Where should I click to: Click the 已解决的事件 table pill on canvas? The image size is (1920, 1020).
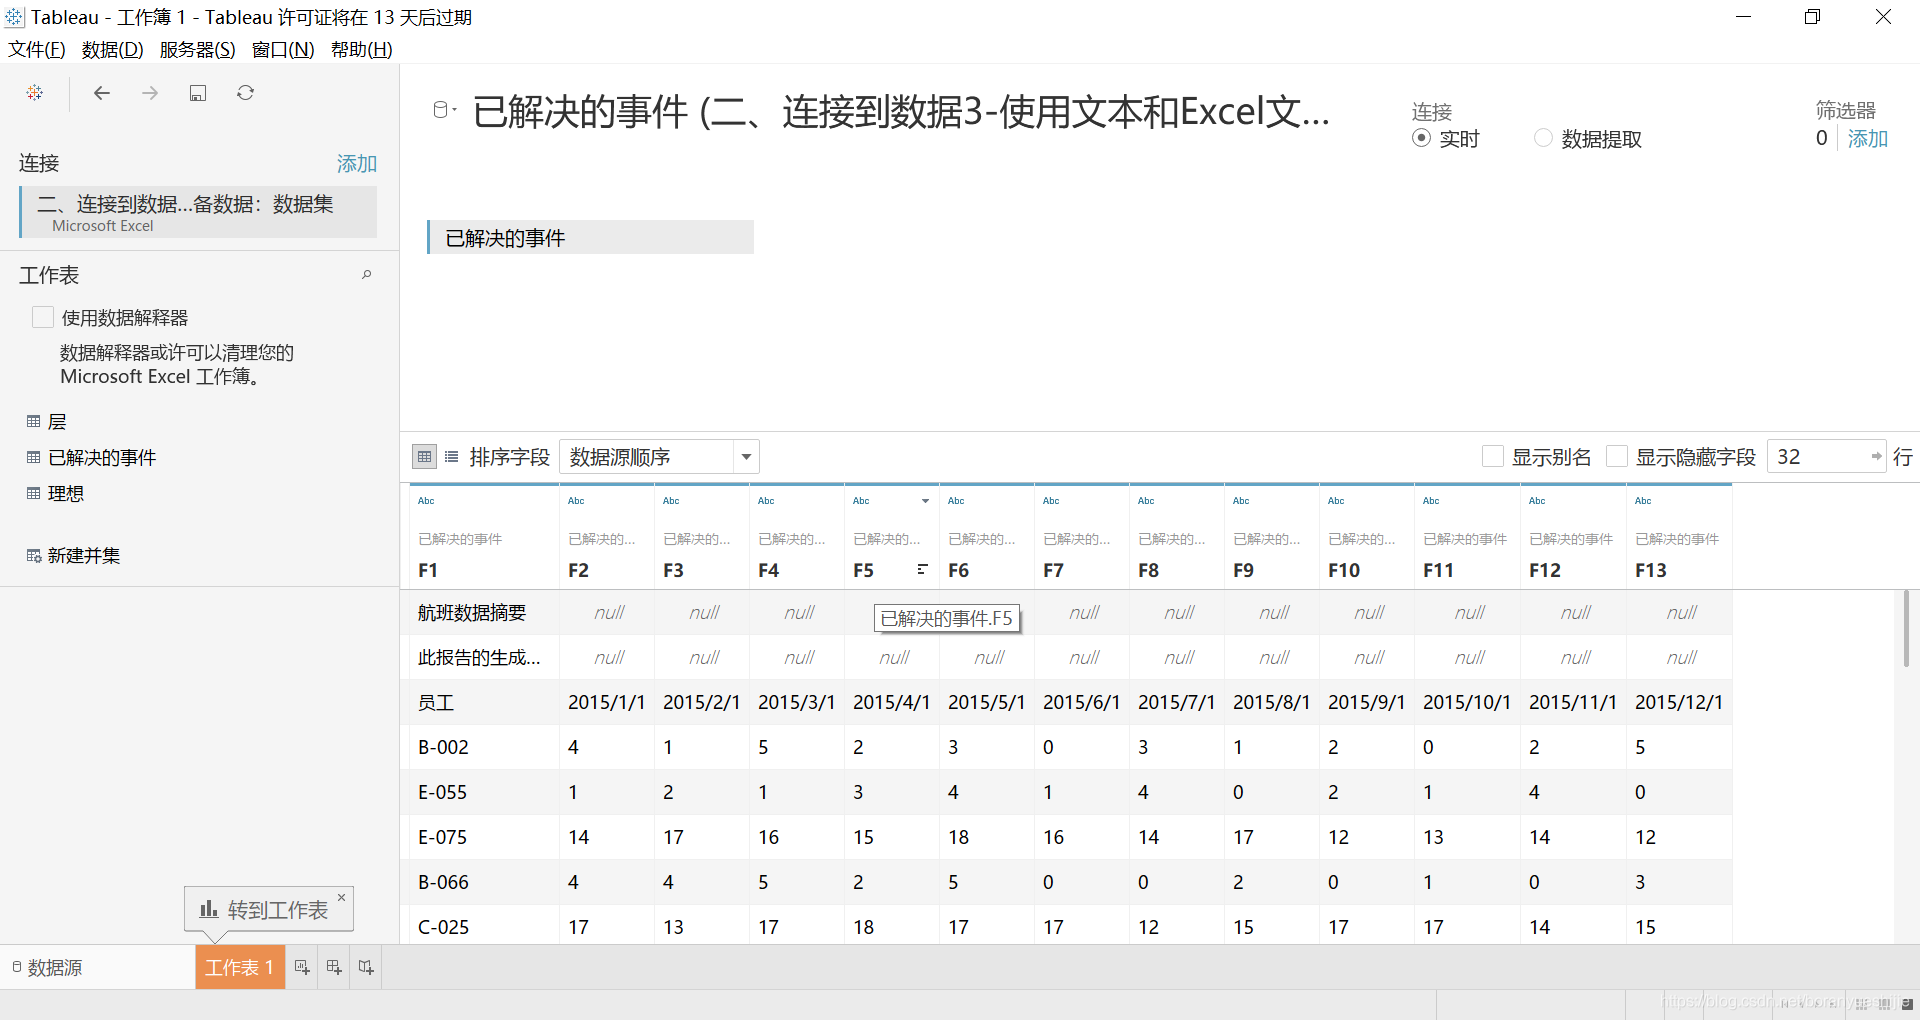click(x=590, y=238)
